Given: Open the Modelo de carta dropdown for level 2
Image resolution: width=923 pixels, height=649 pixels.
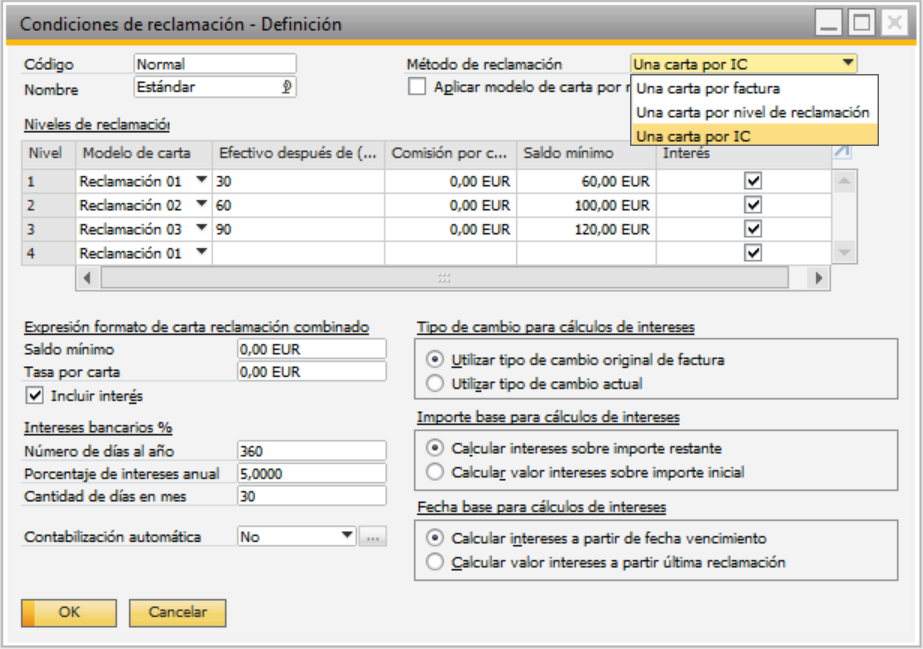Looking at the screenshot, I should (x=202, y=204).
